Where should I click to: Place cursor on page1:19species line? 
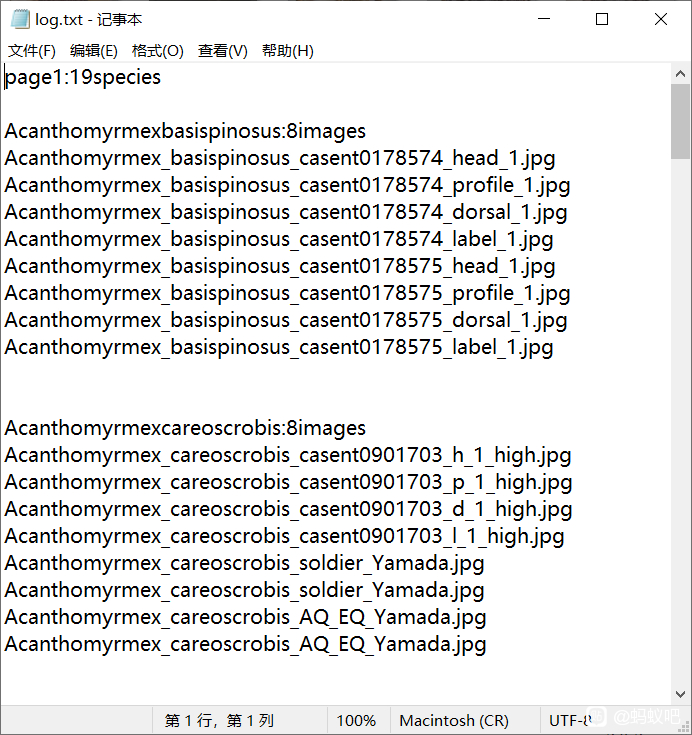click(x=83, y=77)
